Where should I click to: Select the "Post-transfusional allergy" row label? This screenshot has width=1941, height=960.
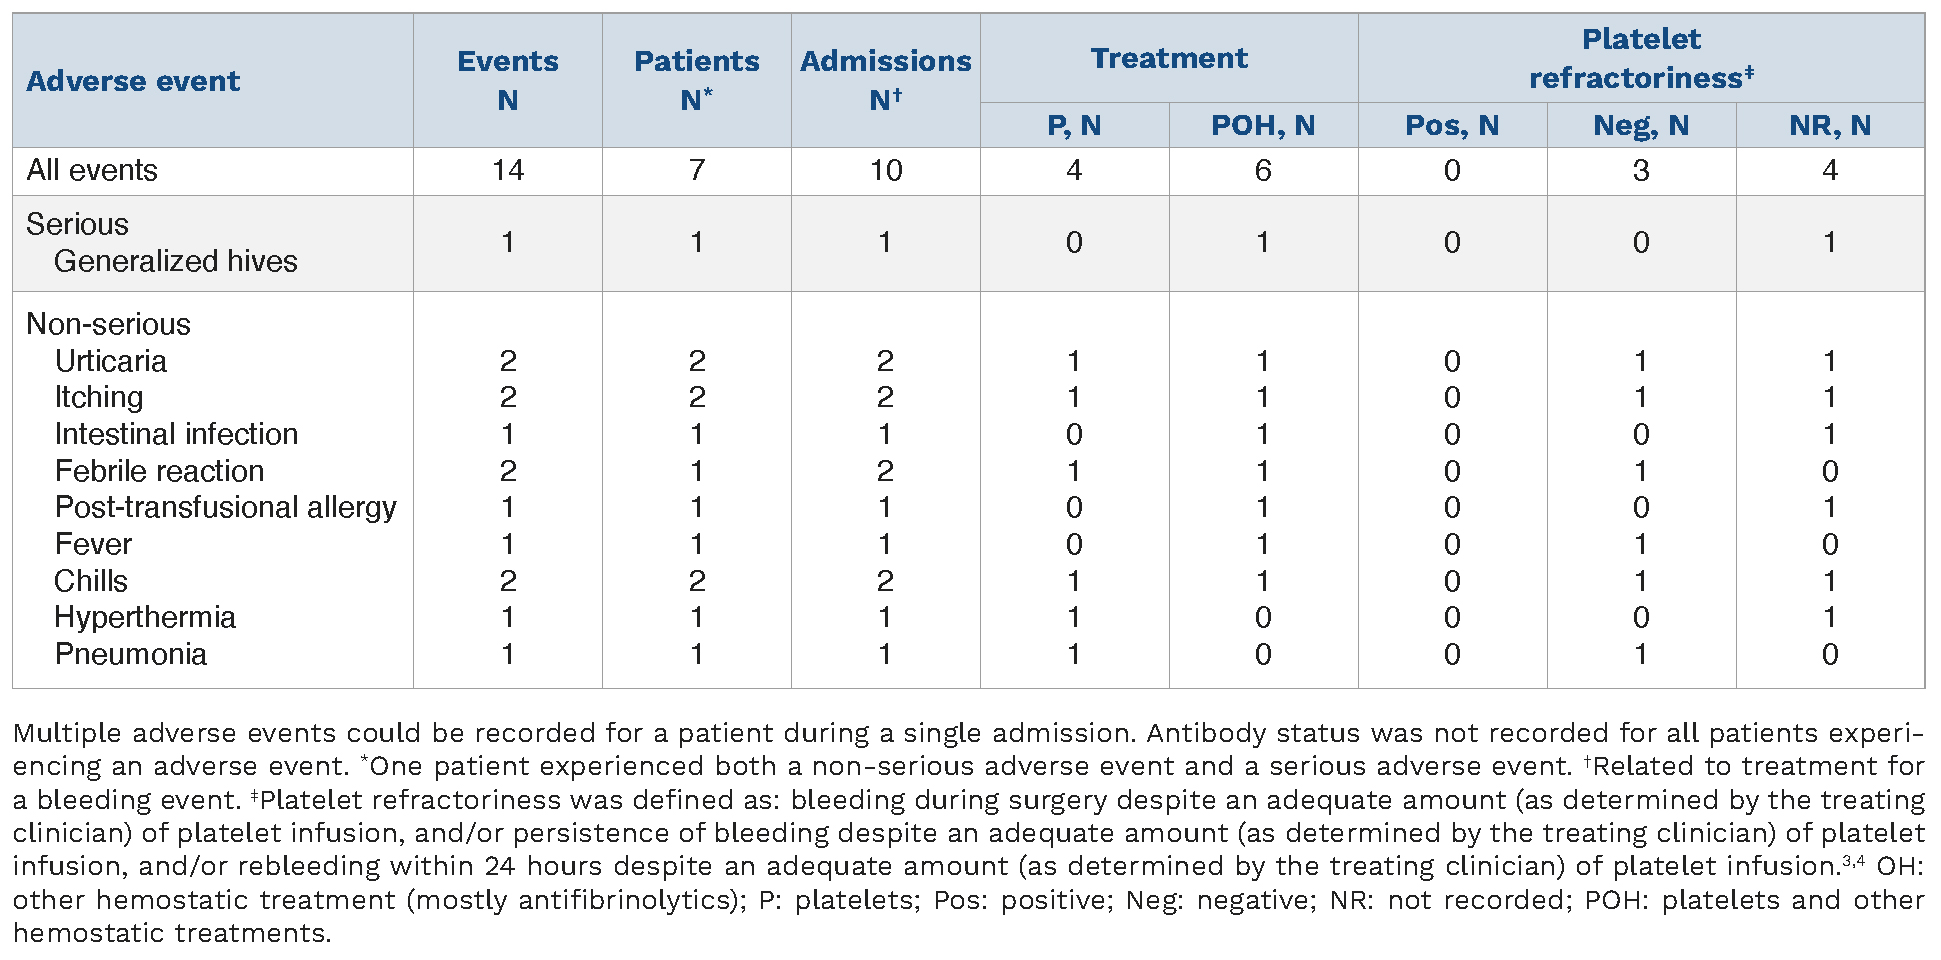tap(225, 507)
